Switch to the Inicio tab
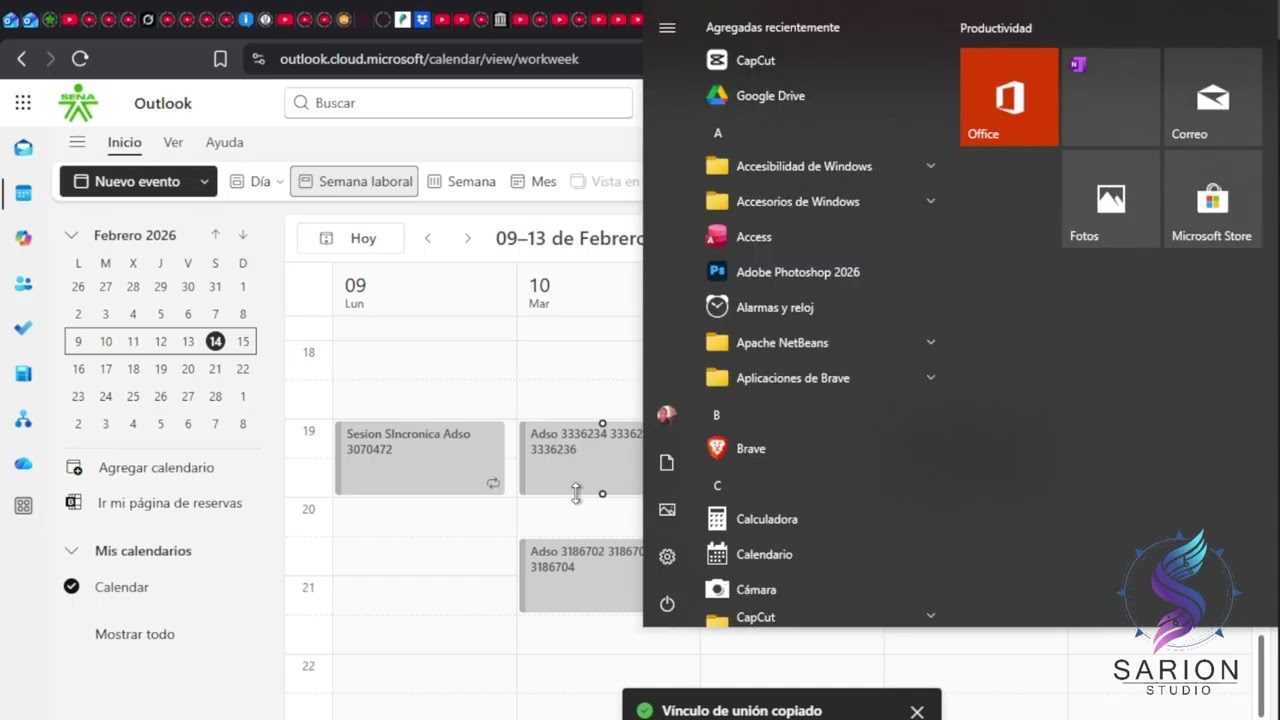Image resolution: width=1280 pixels, height=720 pixels. pyautogui.click(x=124, y=142)
